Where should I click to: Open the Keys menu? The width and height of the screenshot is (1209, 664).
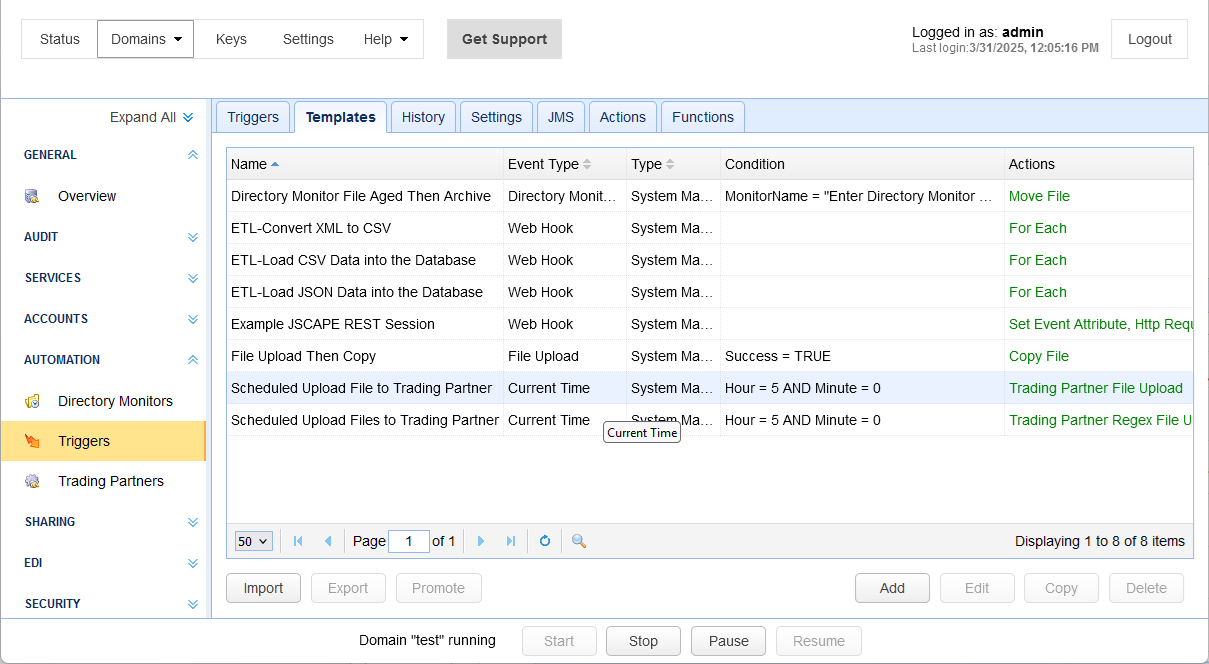point(231,39)
